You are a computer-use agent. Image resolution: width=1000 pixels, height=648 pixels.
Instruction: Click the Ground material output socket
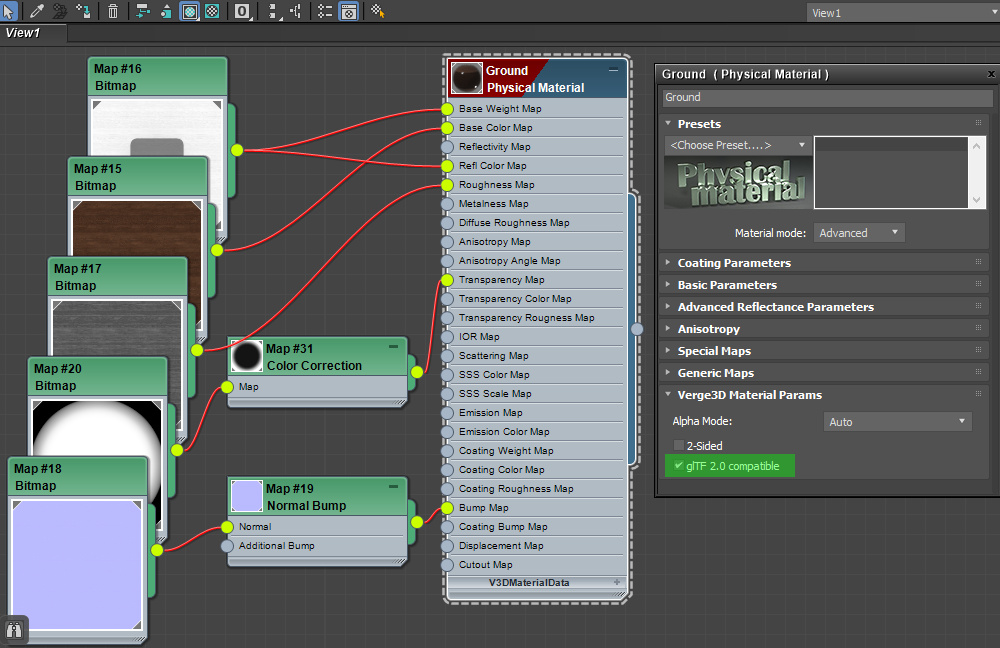pos(637,329)
